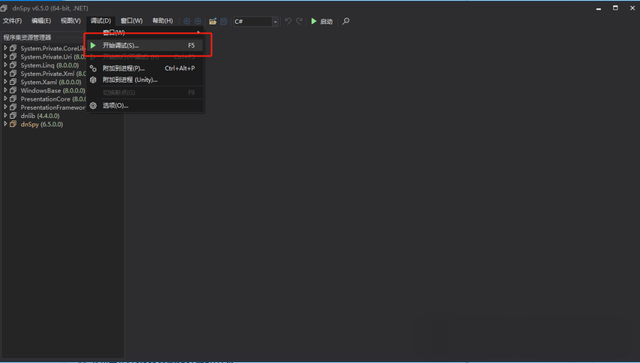Image resolution: width=640 pixels, height=363 pixels.
Task: Click the navigate forward arrow icon
Action: tap(198, 21)
